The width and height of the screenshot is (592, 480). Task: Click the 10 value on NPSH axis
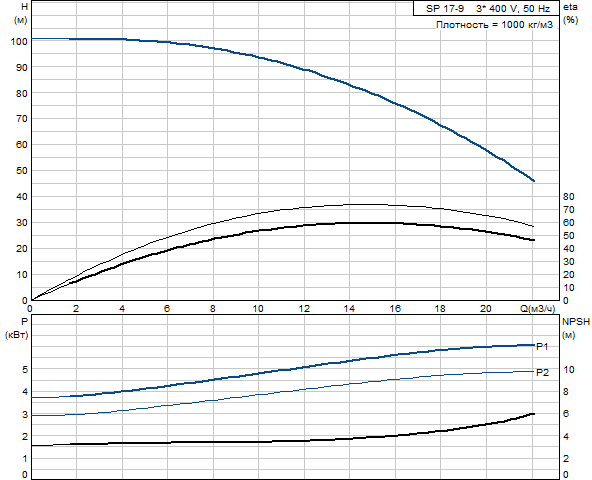tap(569, 369)
